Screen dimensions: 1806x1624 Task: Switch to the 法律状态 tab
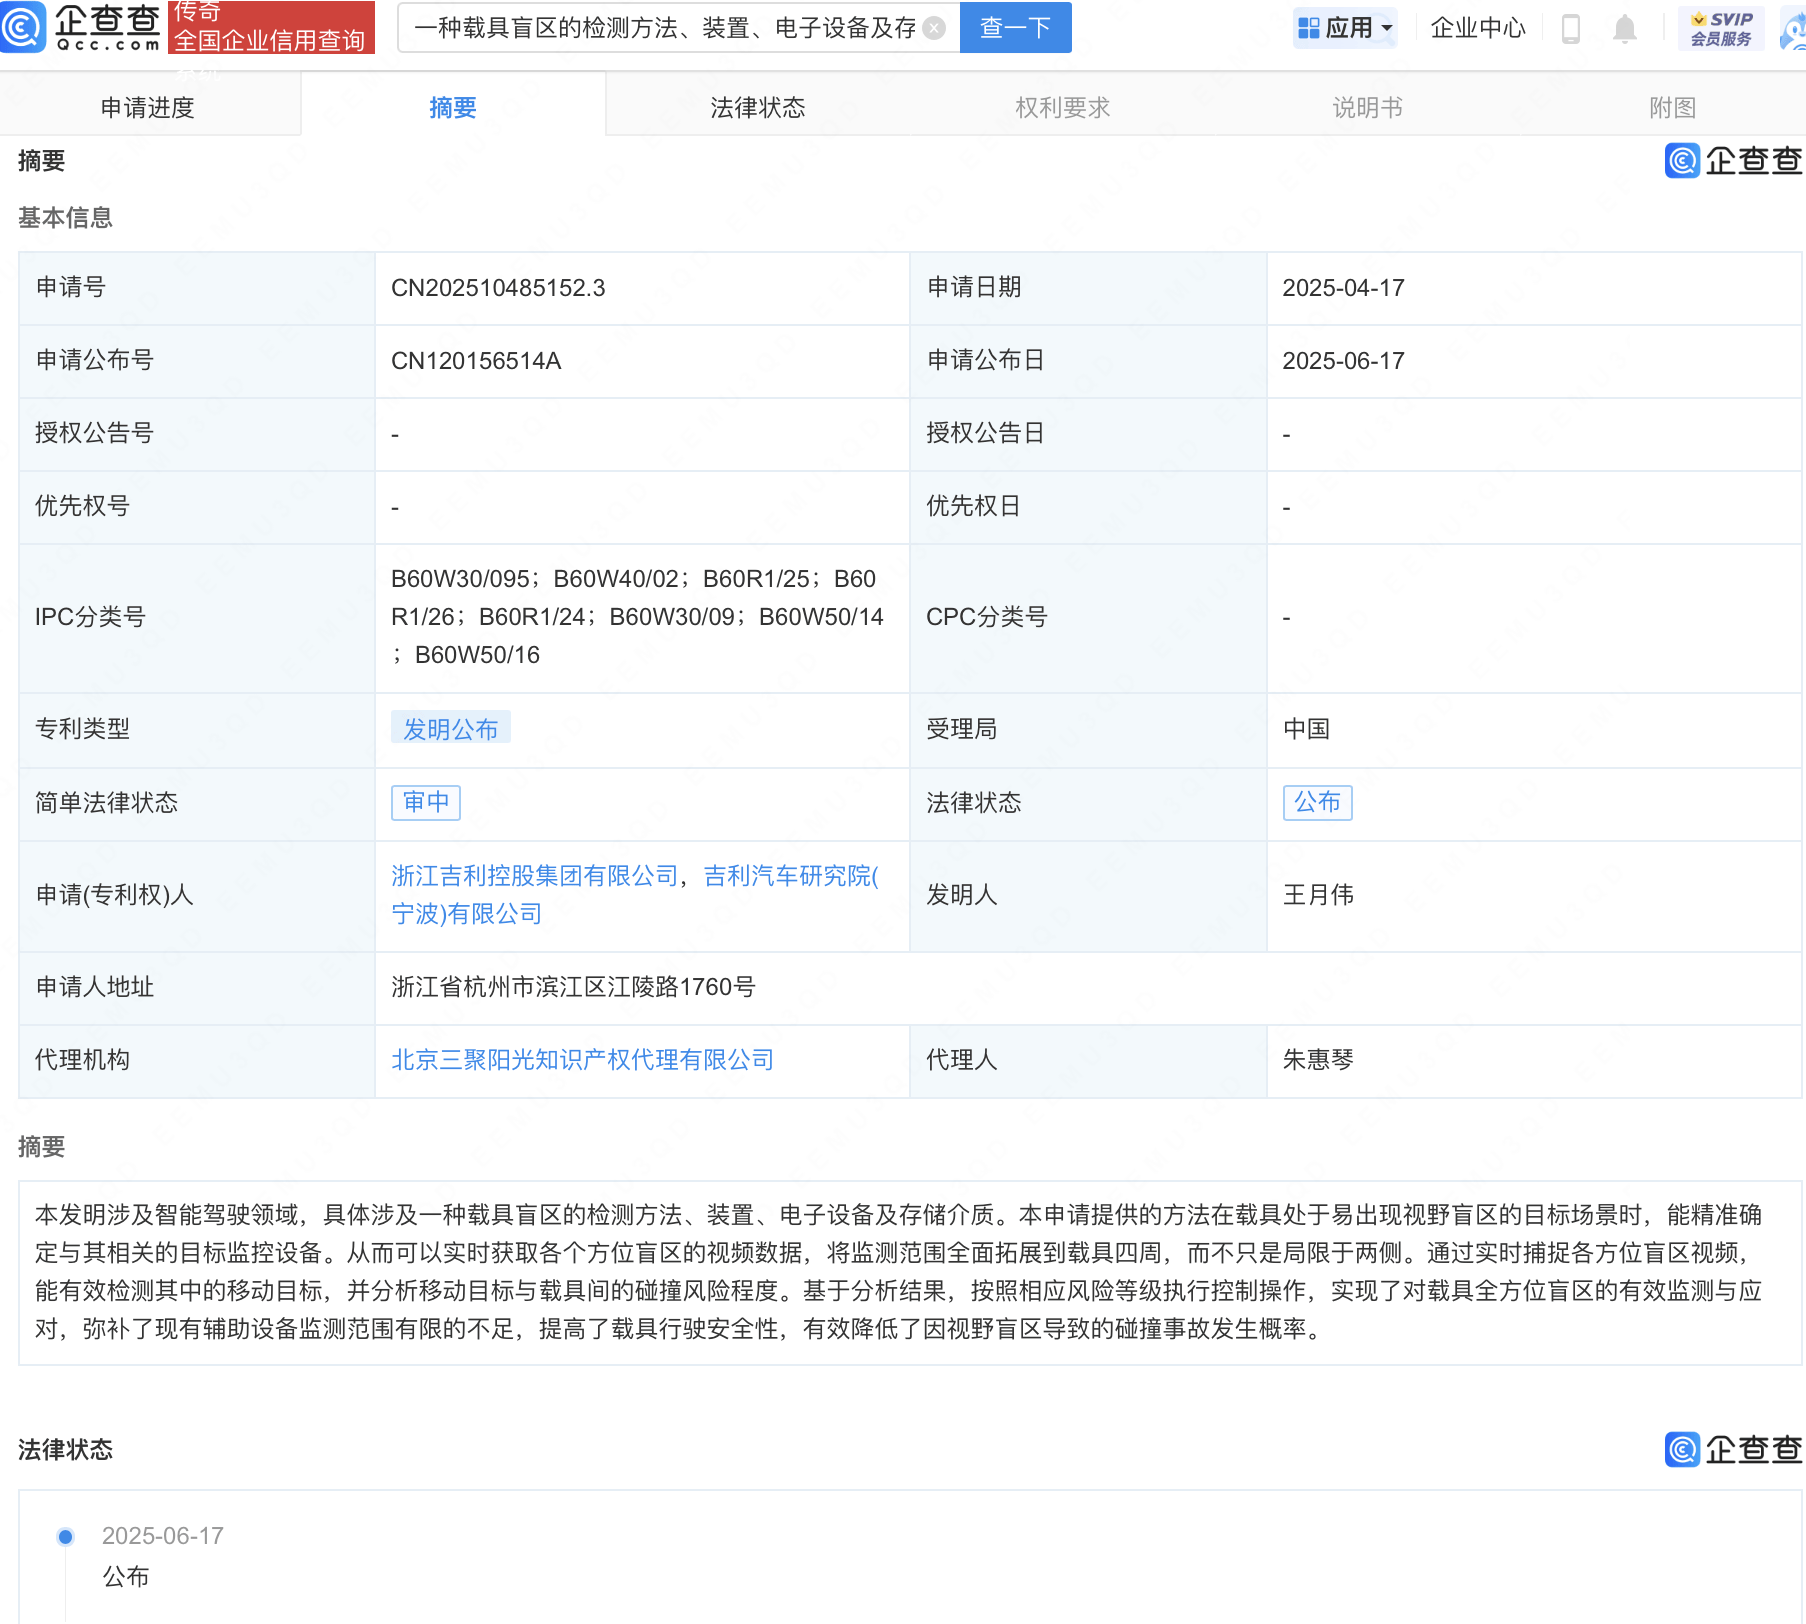pyautogui.click(x=758, y=107)
